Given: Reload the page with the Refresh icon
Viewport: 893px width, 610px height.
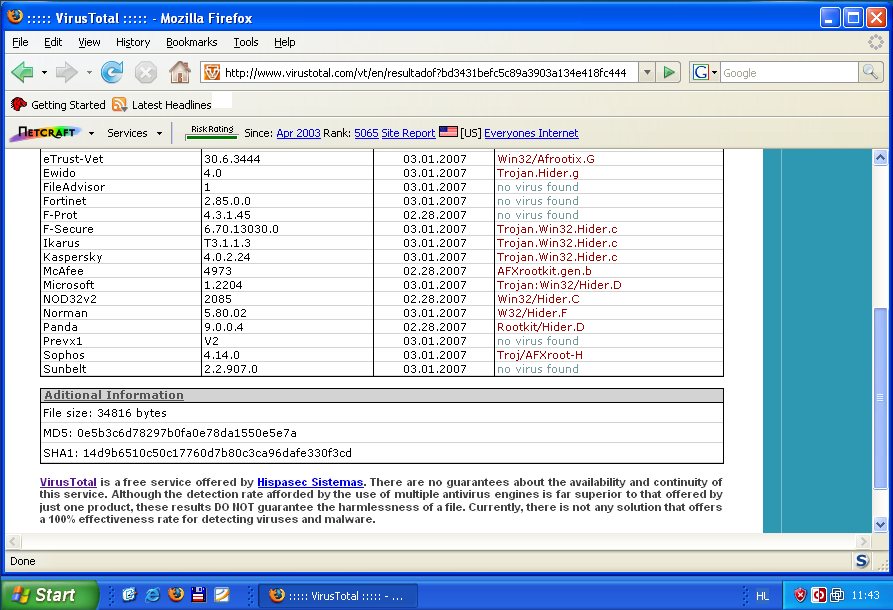Looking at the screenshot, I should (x=112, y=72).
